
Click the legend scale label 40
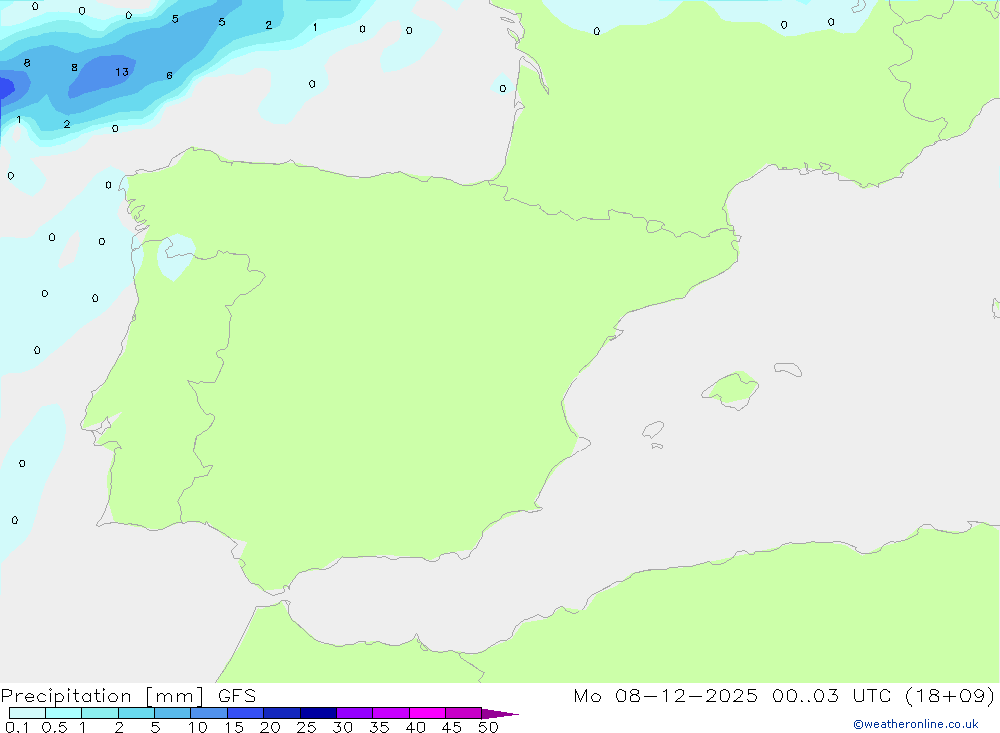coord(415,727)
